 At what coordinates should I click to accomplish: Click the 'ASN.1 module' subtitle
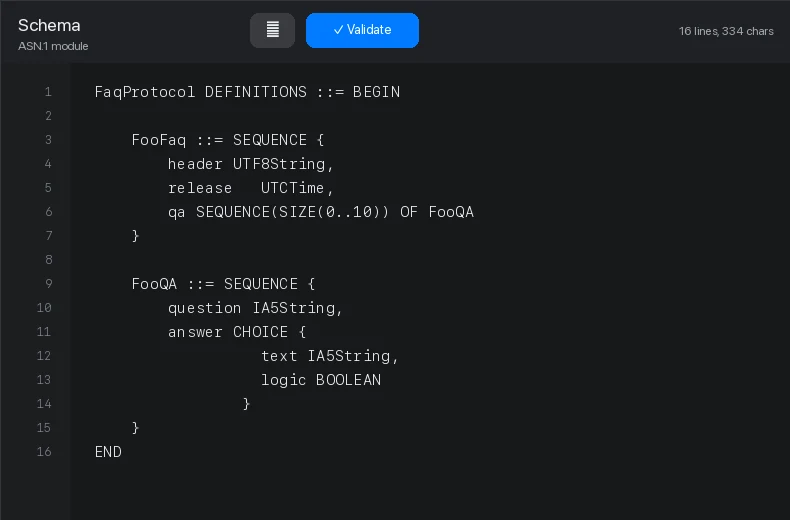53,46
